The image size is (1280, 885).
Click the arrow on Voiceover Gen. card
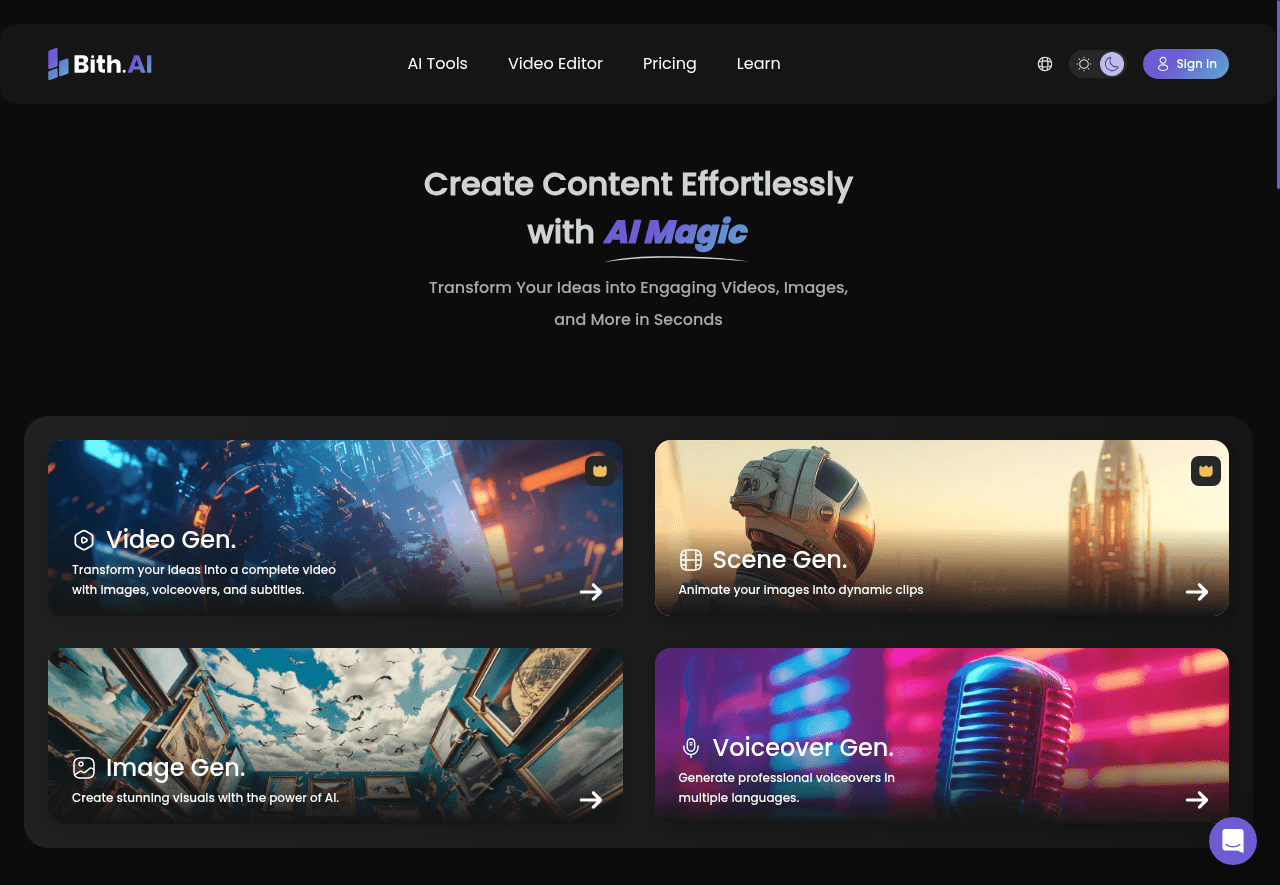point(1197,800)
